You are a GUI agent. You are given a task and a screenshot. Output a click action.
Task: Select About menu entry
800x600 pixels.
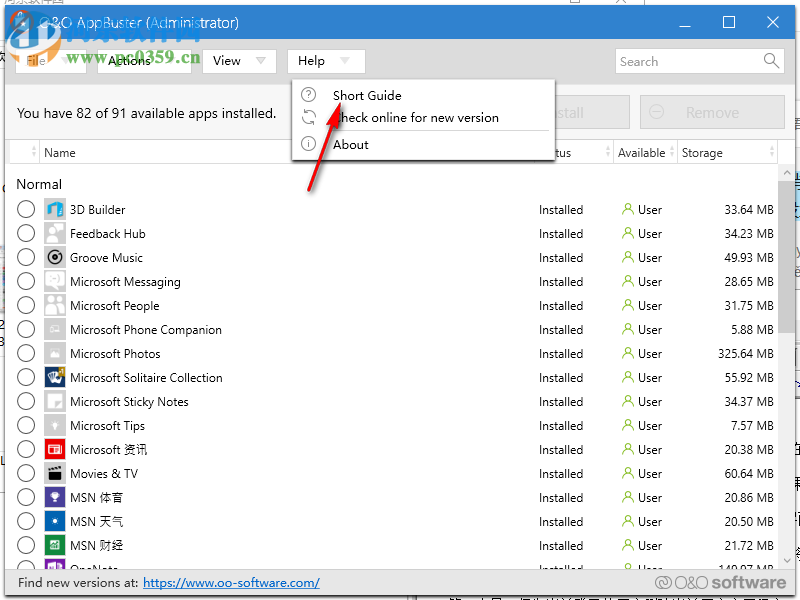[x=351, y=144]
